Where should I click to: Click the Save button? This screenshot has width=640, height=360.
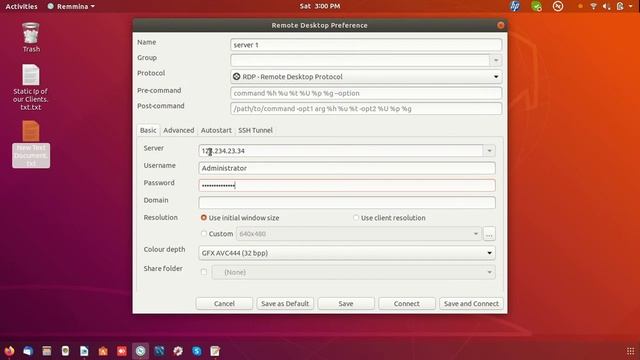click(346, 304)
